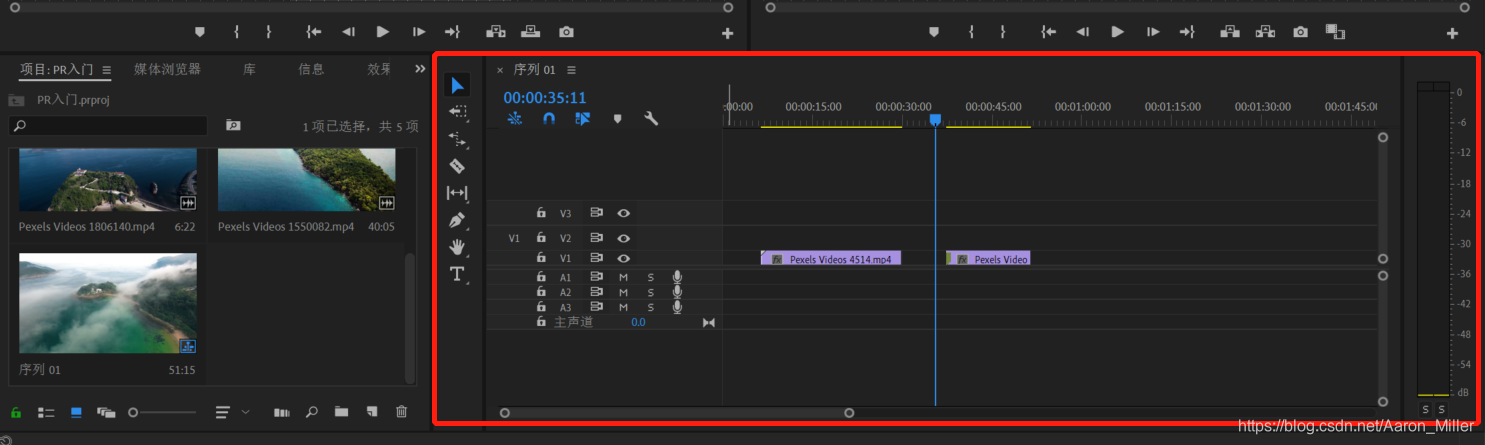The width and height of the screenshot is (1485, 445).
Task: Solo audio track A2
Action: point(650,292)
